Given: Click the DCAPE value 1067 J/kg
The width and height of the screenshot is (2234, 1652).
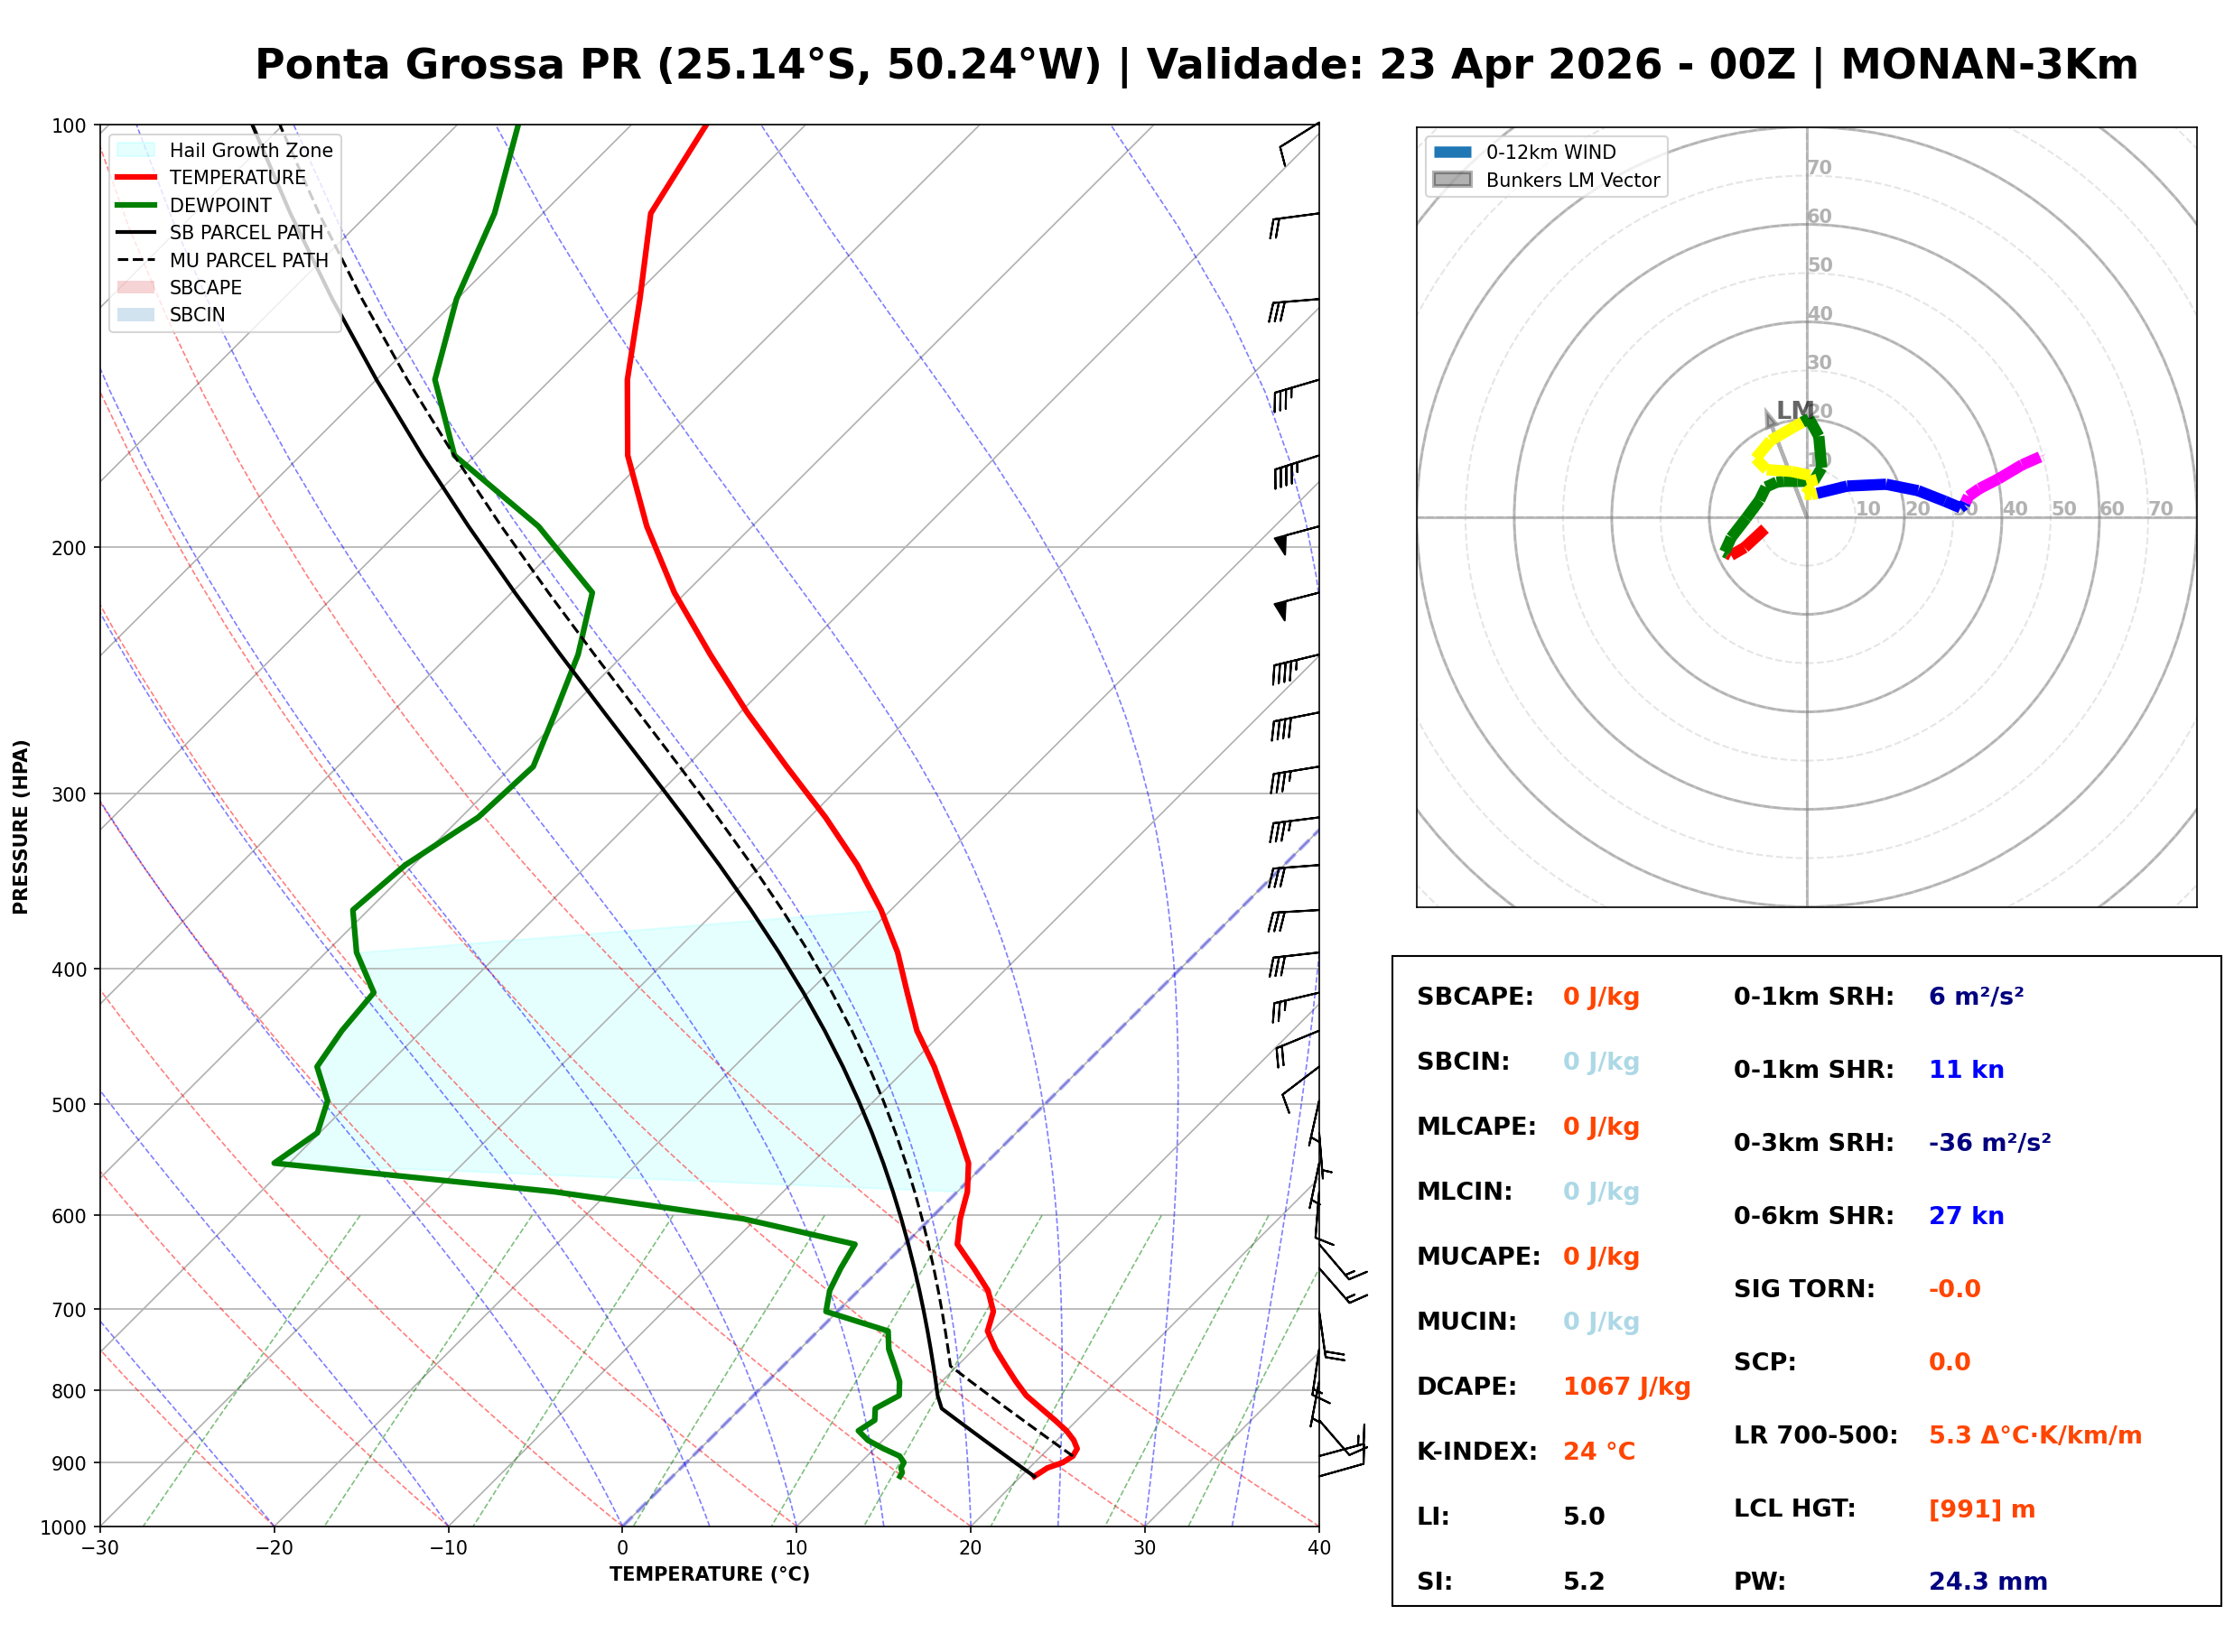Looking at the screenshot, I should tap(1626, 1386).
